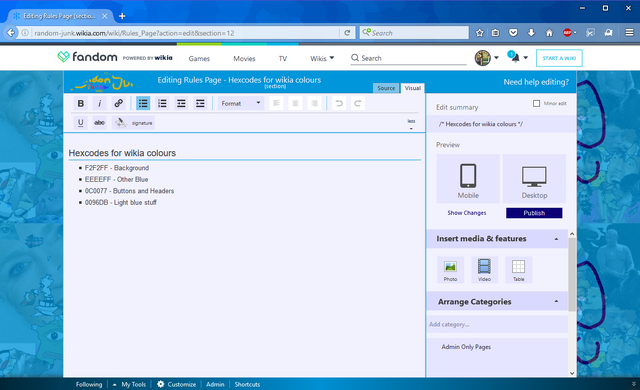Toggle the bulleted list button
The image size is (640, 390).
coord(143,103)
